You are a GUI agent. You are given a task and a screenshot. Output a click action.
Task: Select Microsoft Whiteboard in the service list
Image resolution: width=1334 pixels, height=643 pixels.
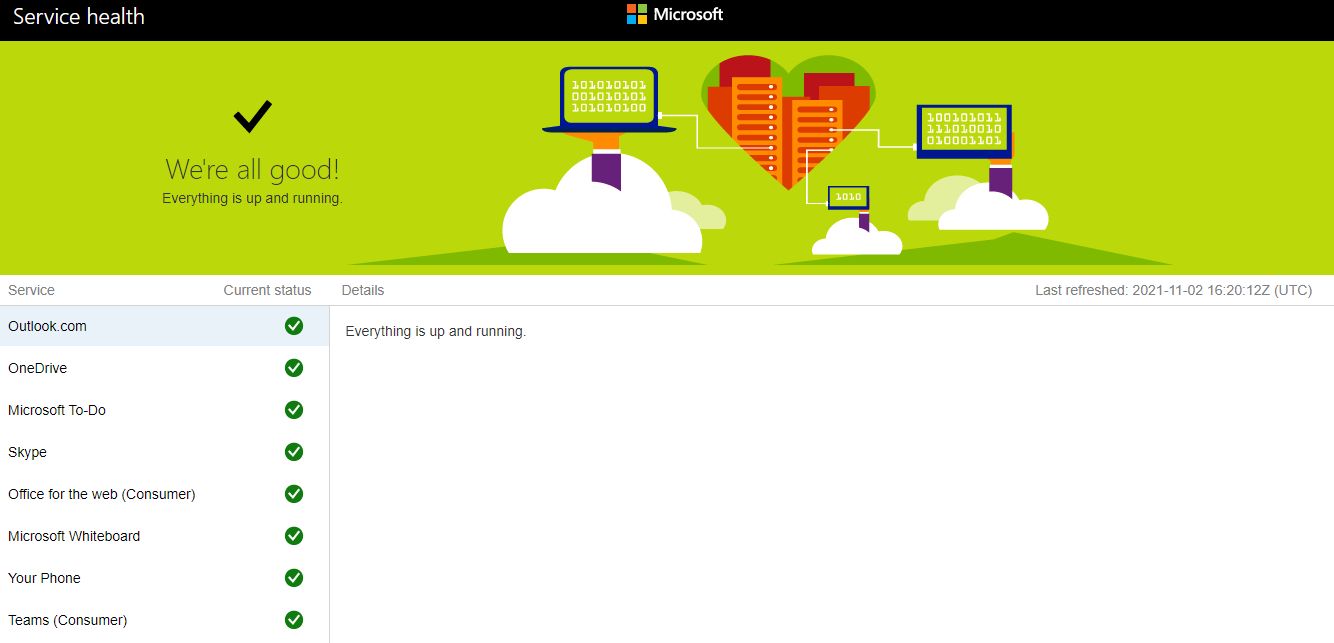pos(164,536)
